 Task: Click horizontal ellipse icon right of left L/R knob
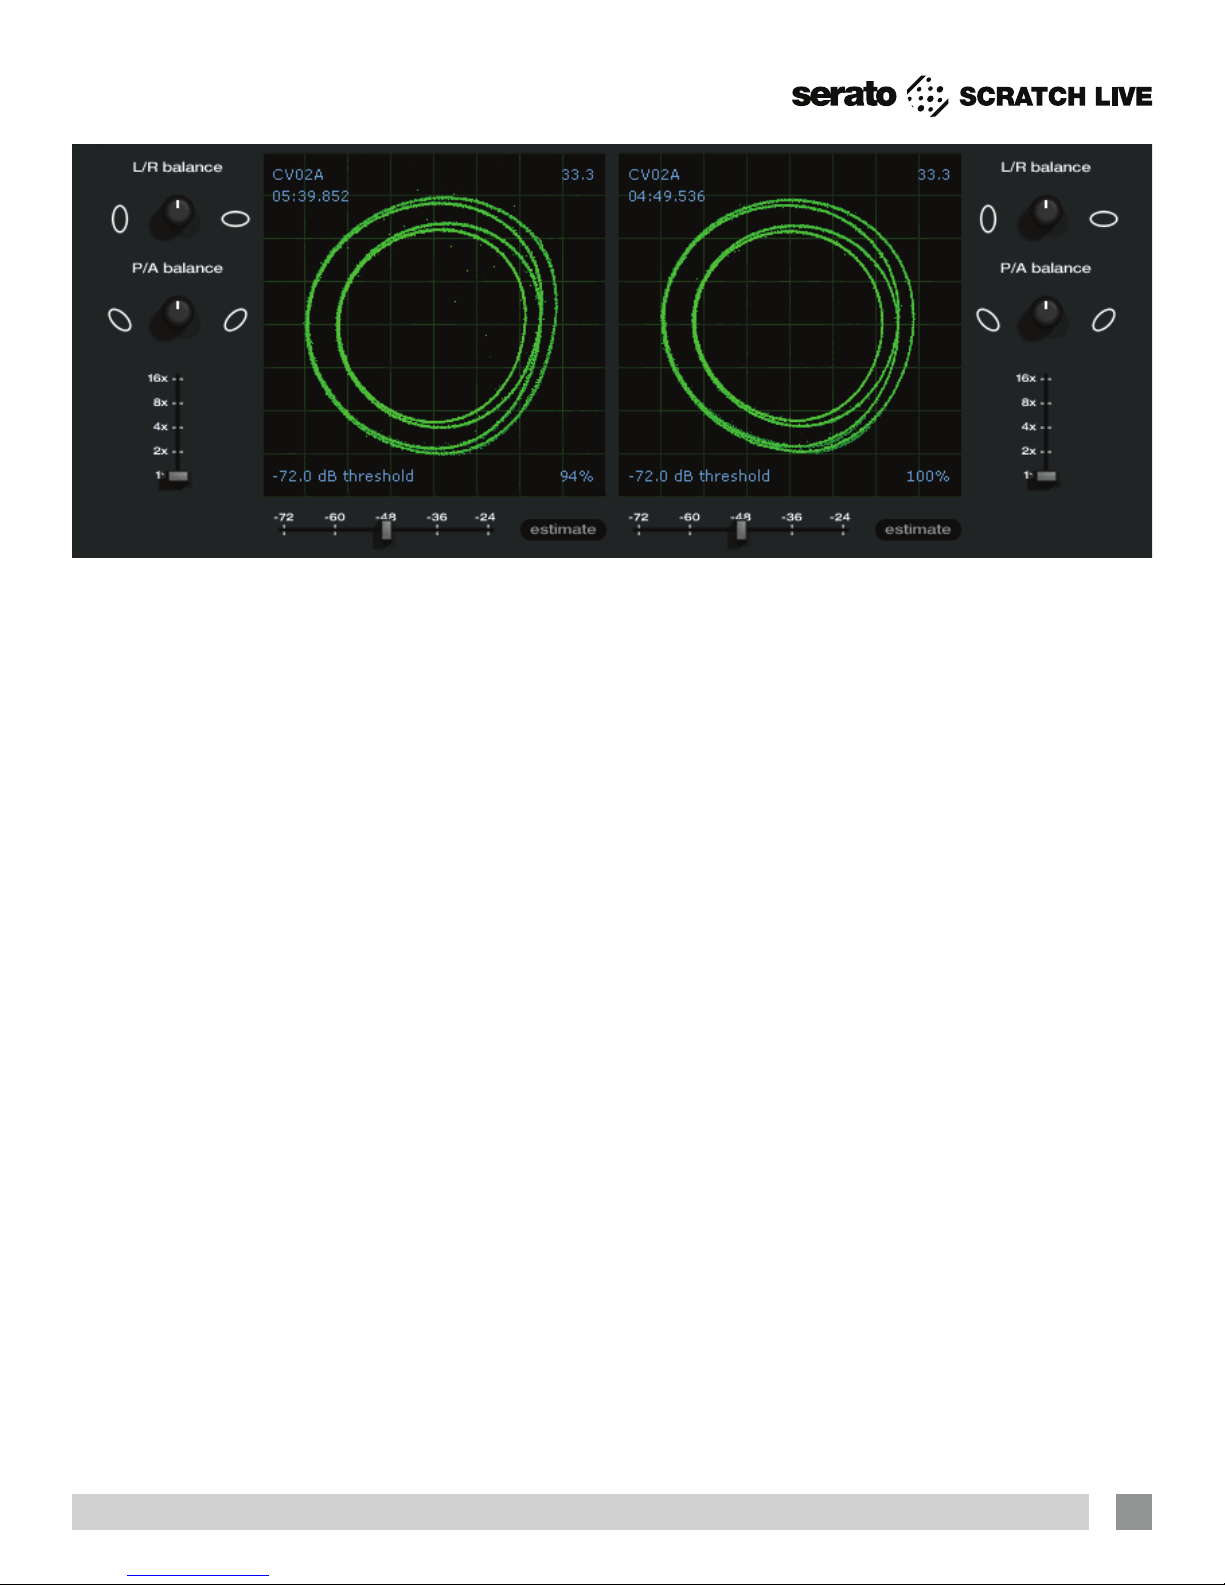(x=236, y=219)
